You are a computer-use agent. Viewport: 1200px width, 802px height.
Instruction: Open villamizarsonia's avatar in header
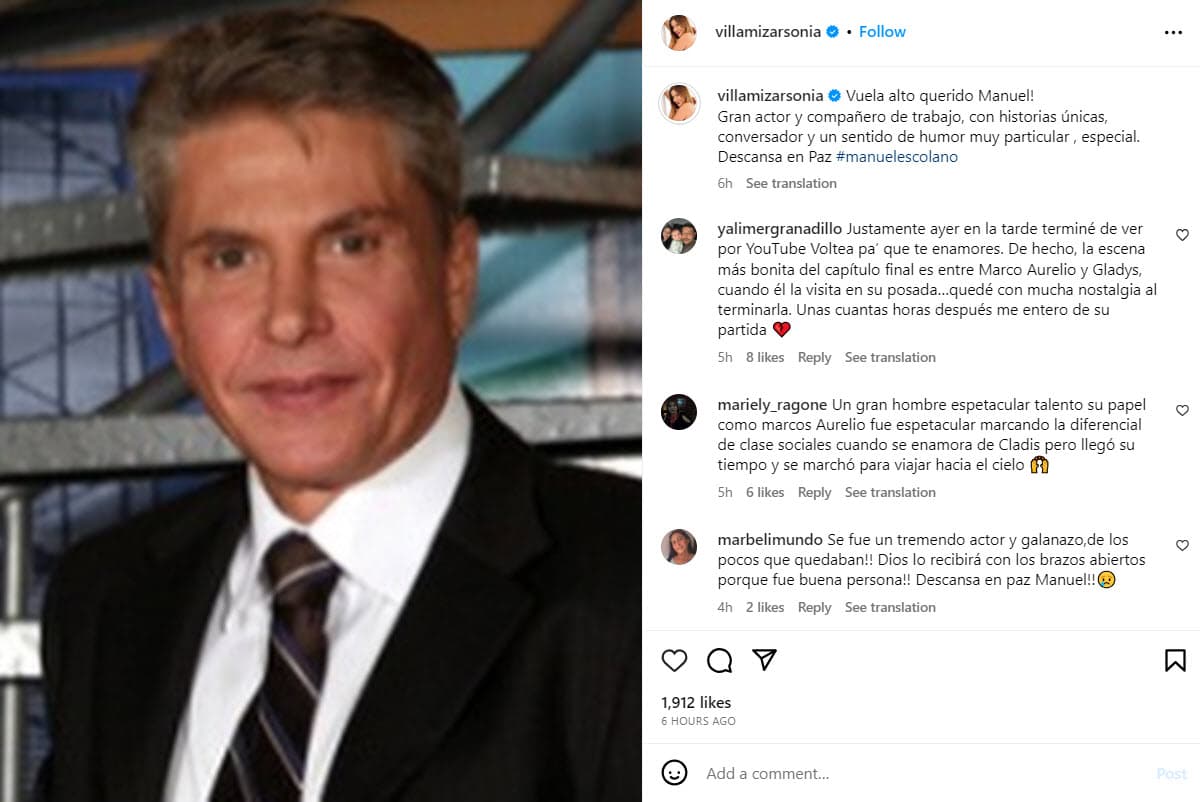(679, 32)
